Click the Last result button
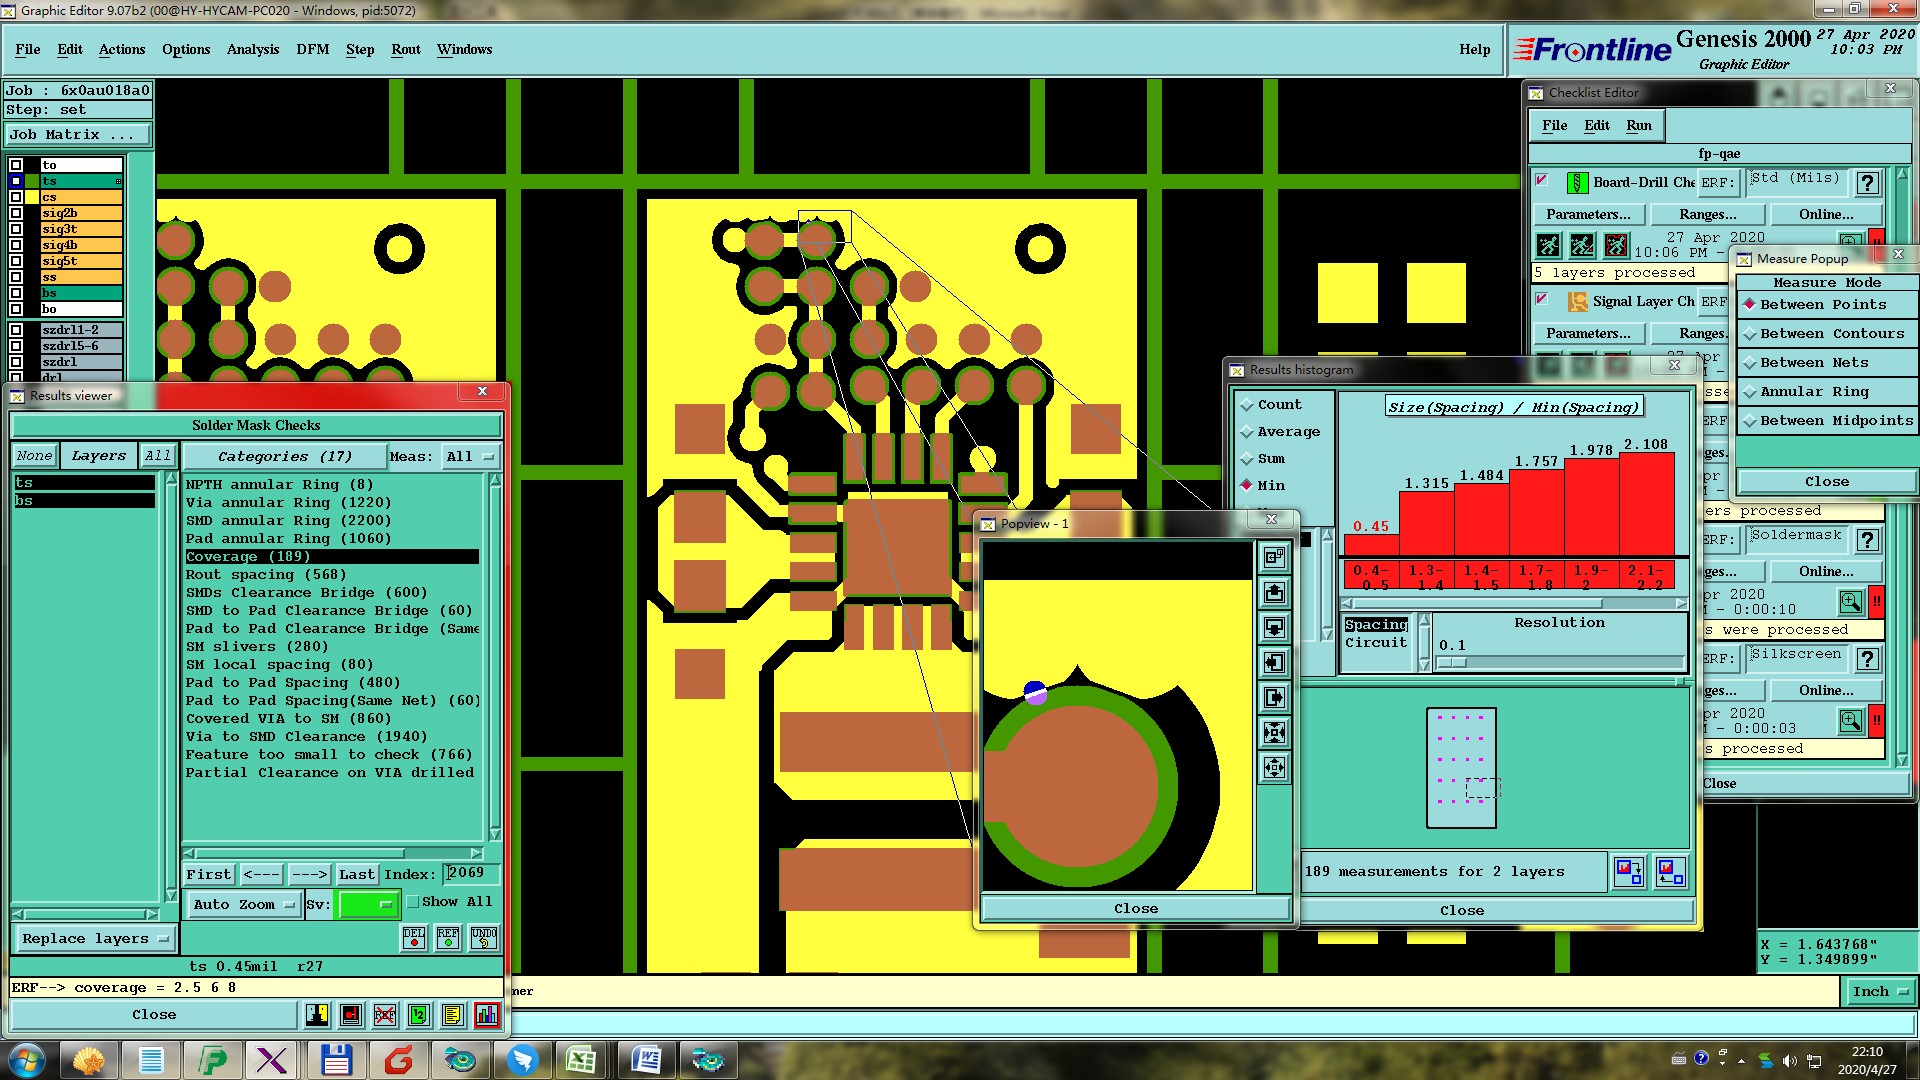The height and width of the screenshot is (1080, 1920). pyautogui.click(x=356, y=874)
